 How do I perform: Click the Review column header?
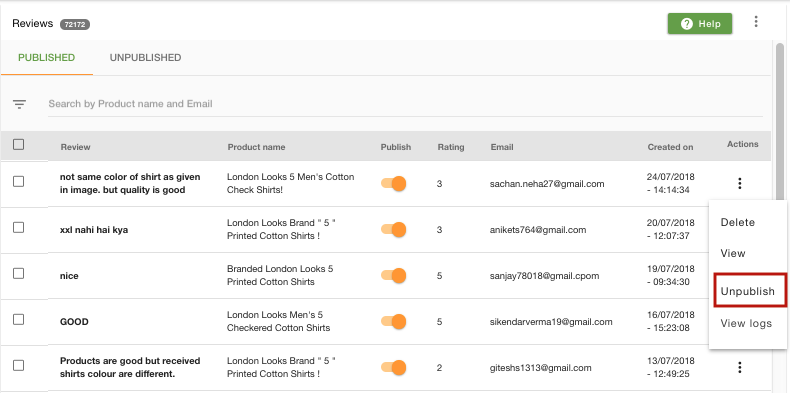point(76,147)
